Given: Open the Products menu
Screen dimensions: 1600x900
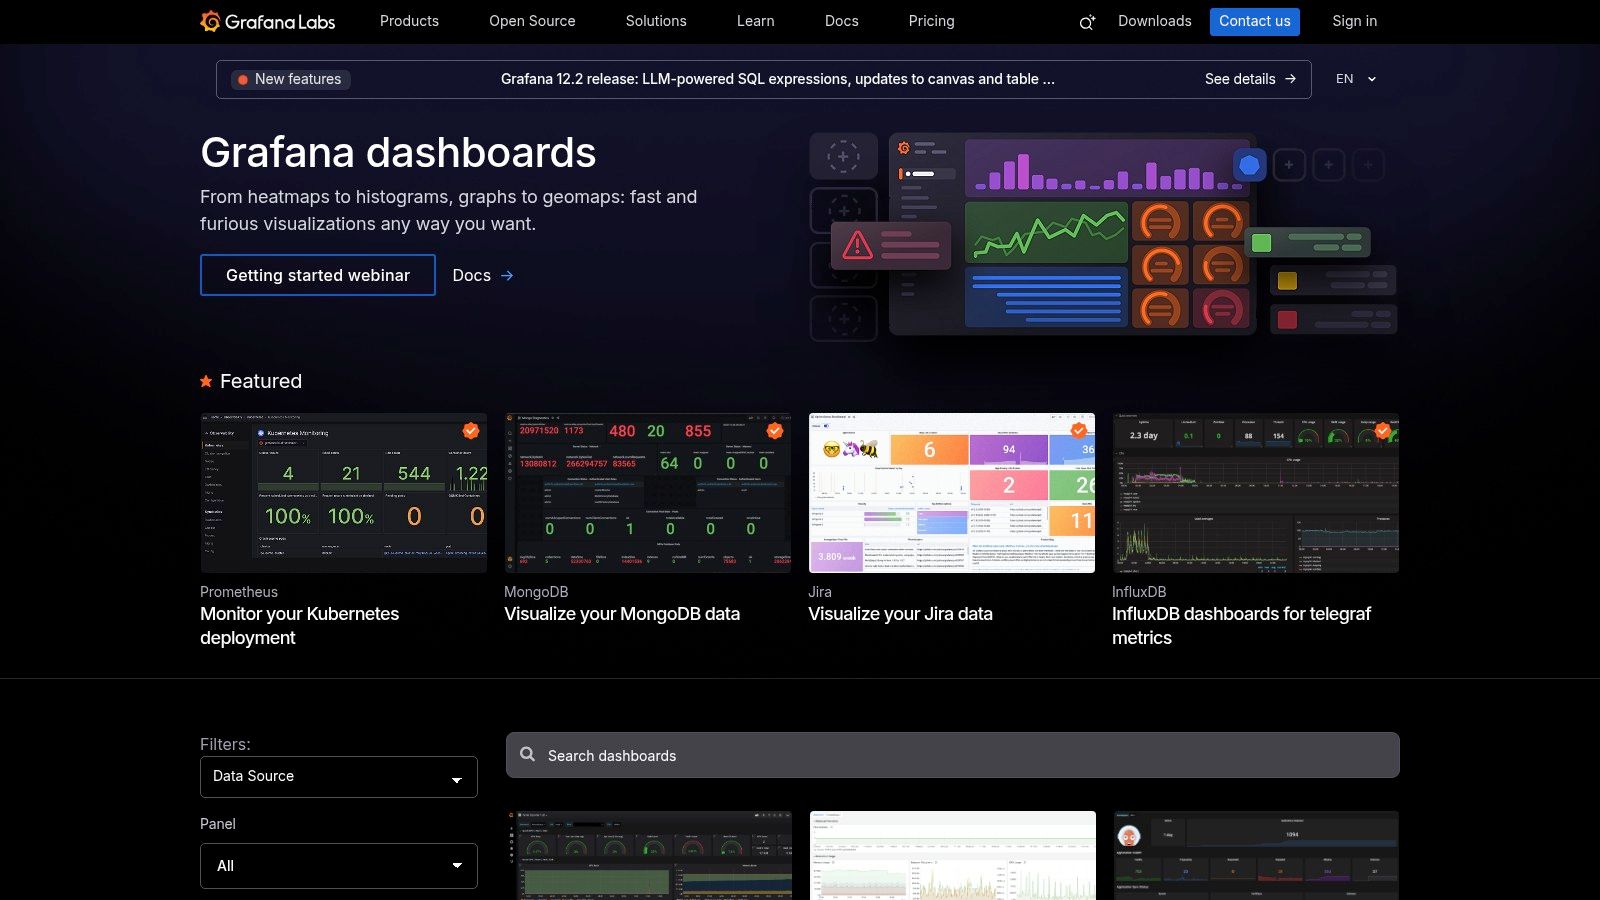Looking at the screenshot, I should tap(409, 21).
